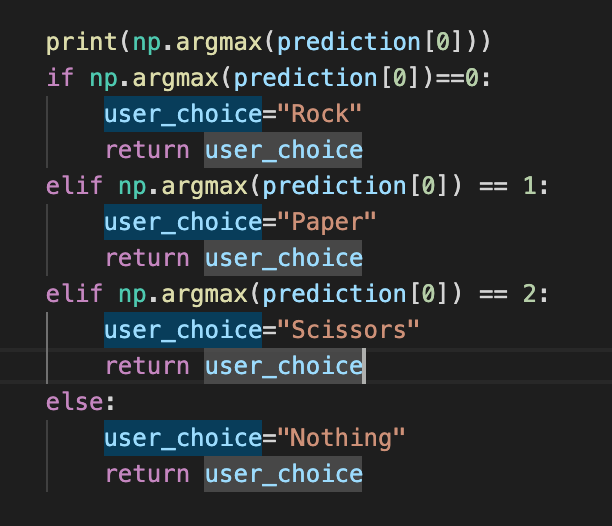Place cursor on user_choice before "Rock"
Screen dimensions: 612x526
click(x=183, y=114)
